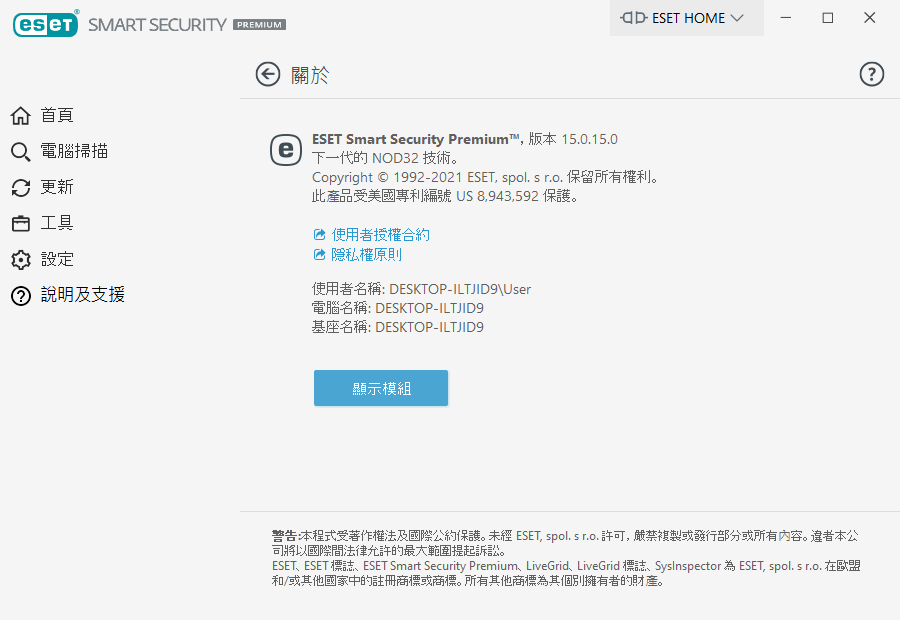
Task: Click the ESET logo in title bar
Action: click(x=45, y=25)
